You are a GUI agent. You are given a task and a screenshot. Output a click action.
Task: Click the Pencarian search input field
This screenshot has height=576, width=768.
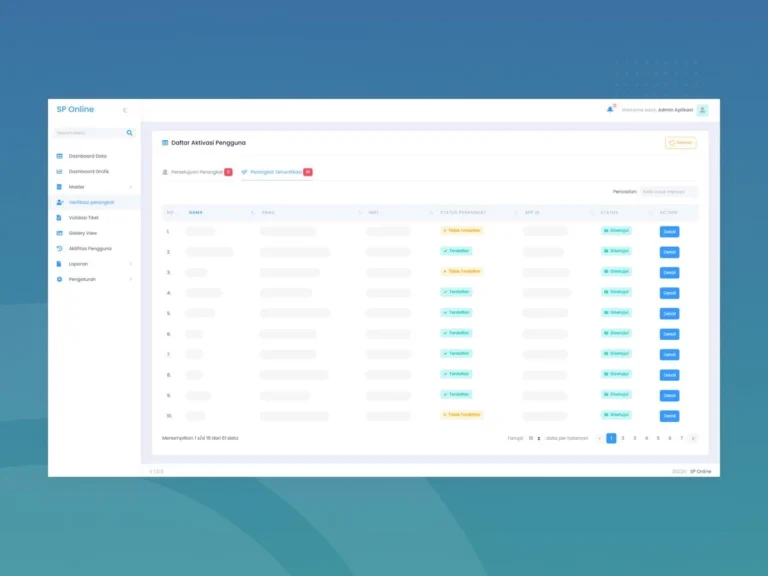pos(669,192)
